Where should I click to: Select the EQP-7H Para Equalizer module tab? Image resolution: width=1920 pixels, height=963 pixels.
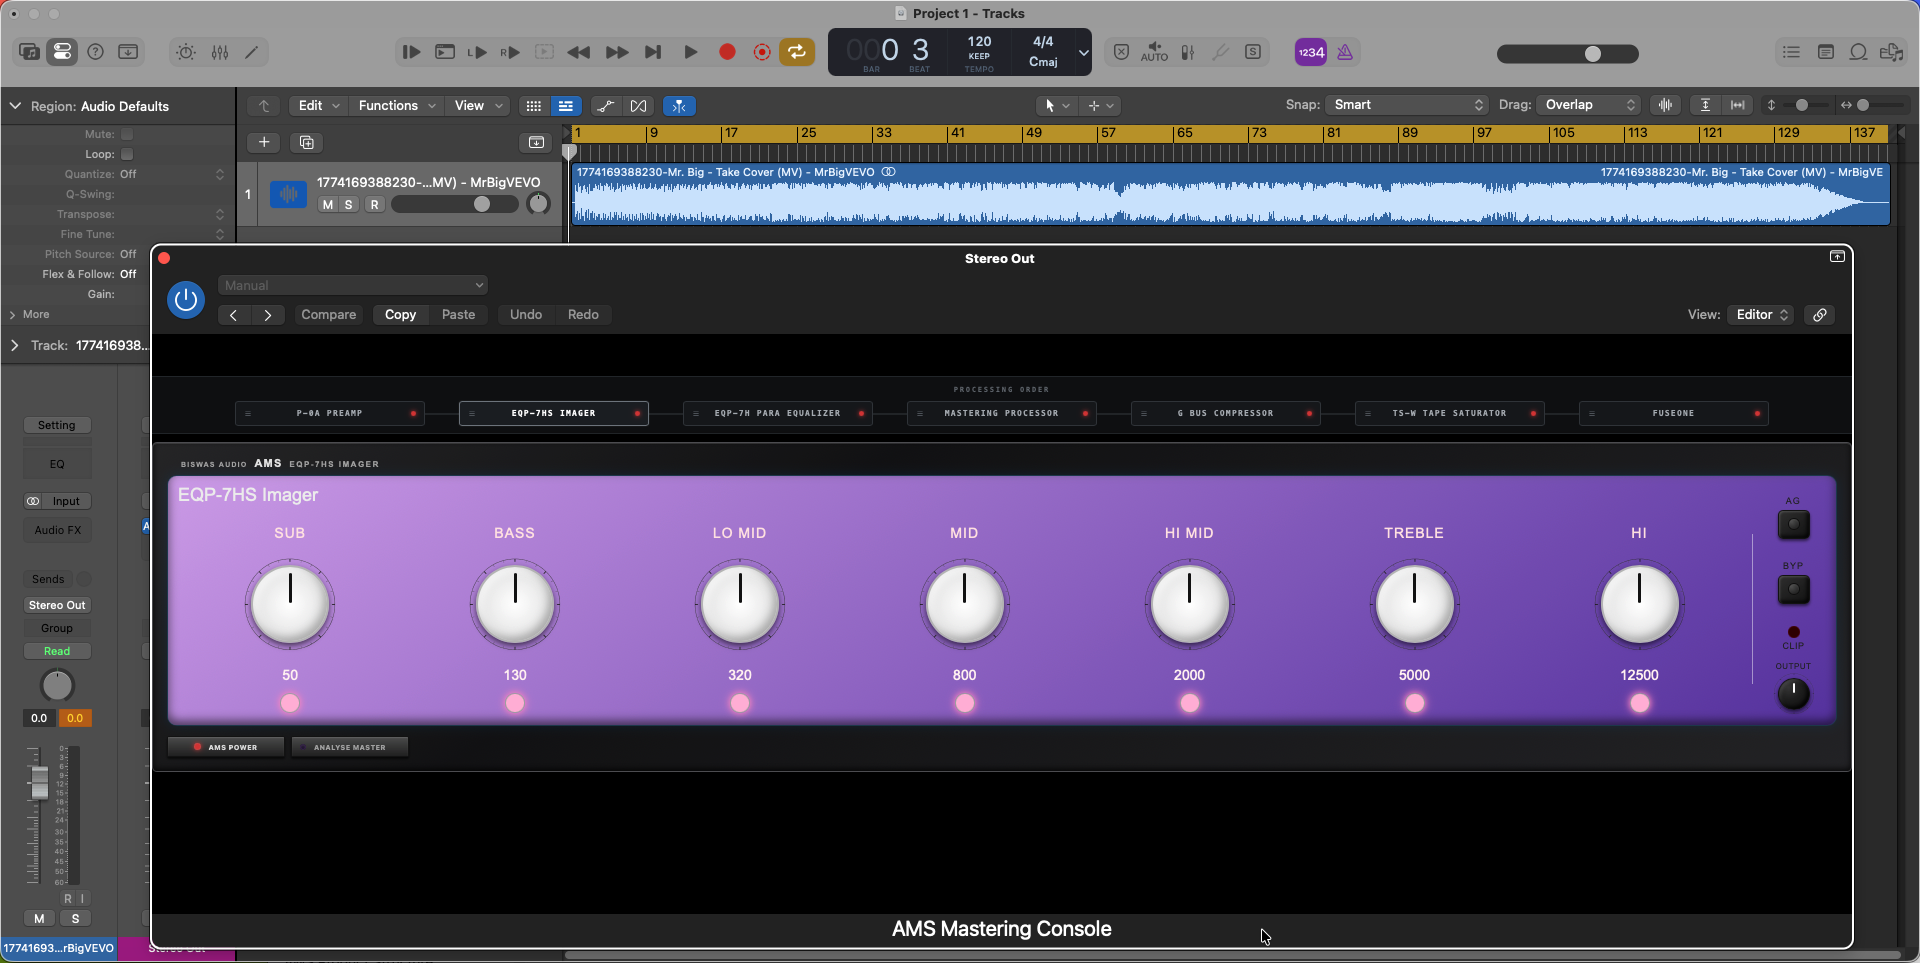(777, 413)
